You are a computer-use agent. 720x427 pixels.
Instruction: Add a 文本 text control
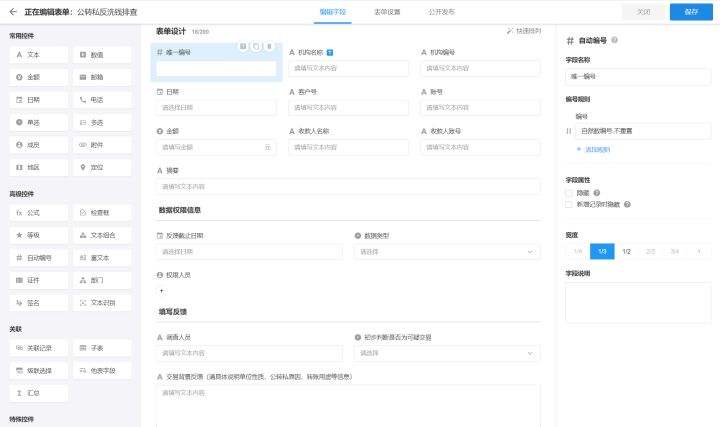pos(39,55)
